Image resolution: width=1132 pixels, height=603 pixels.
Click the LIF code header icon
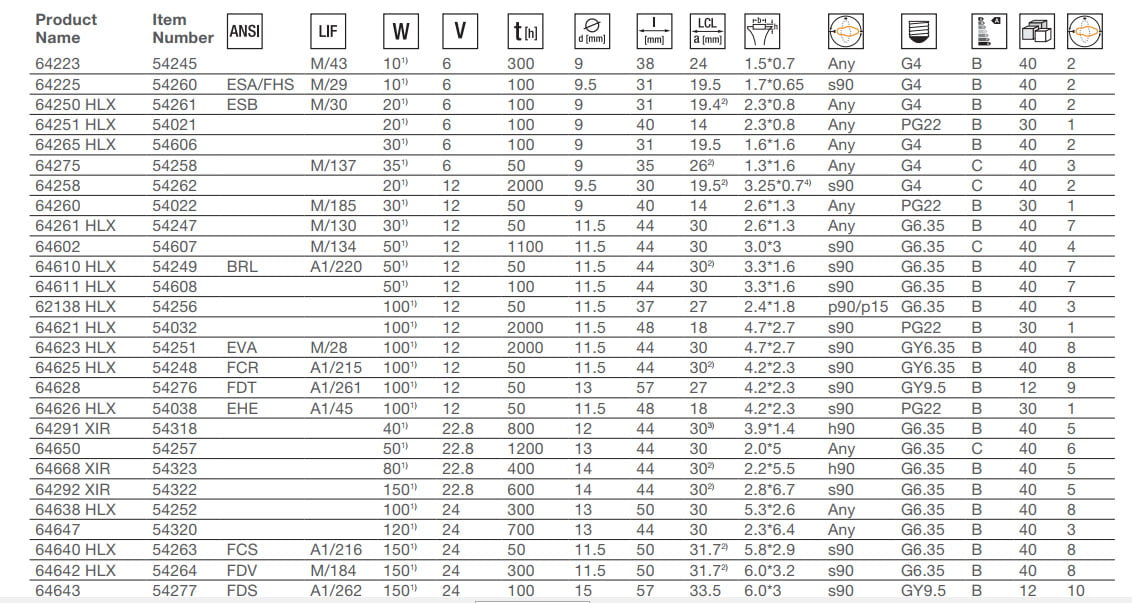[329, 31]
